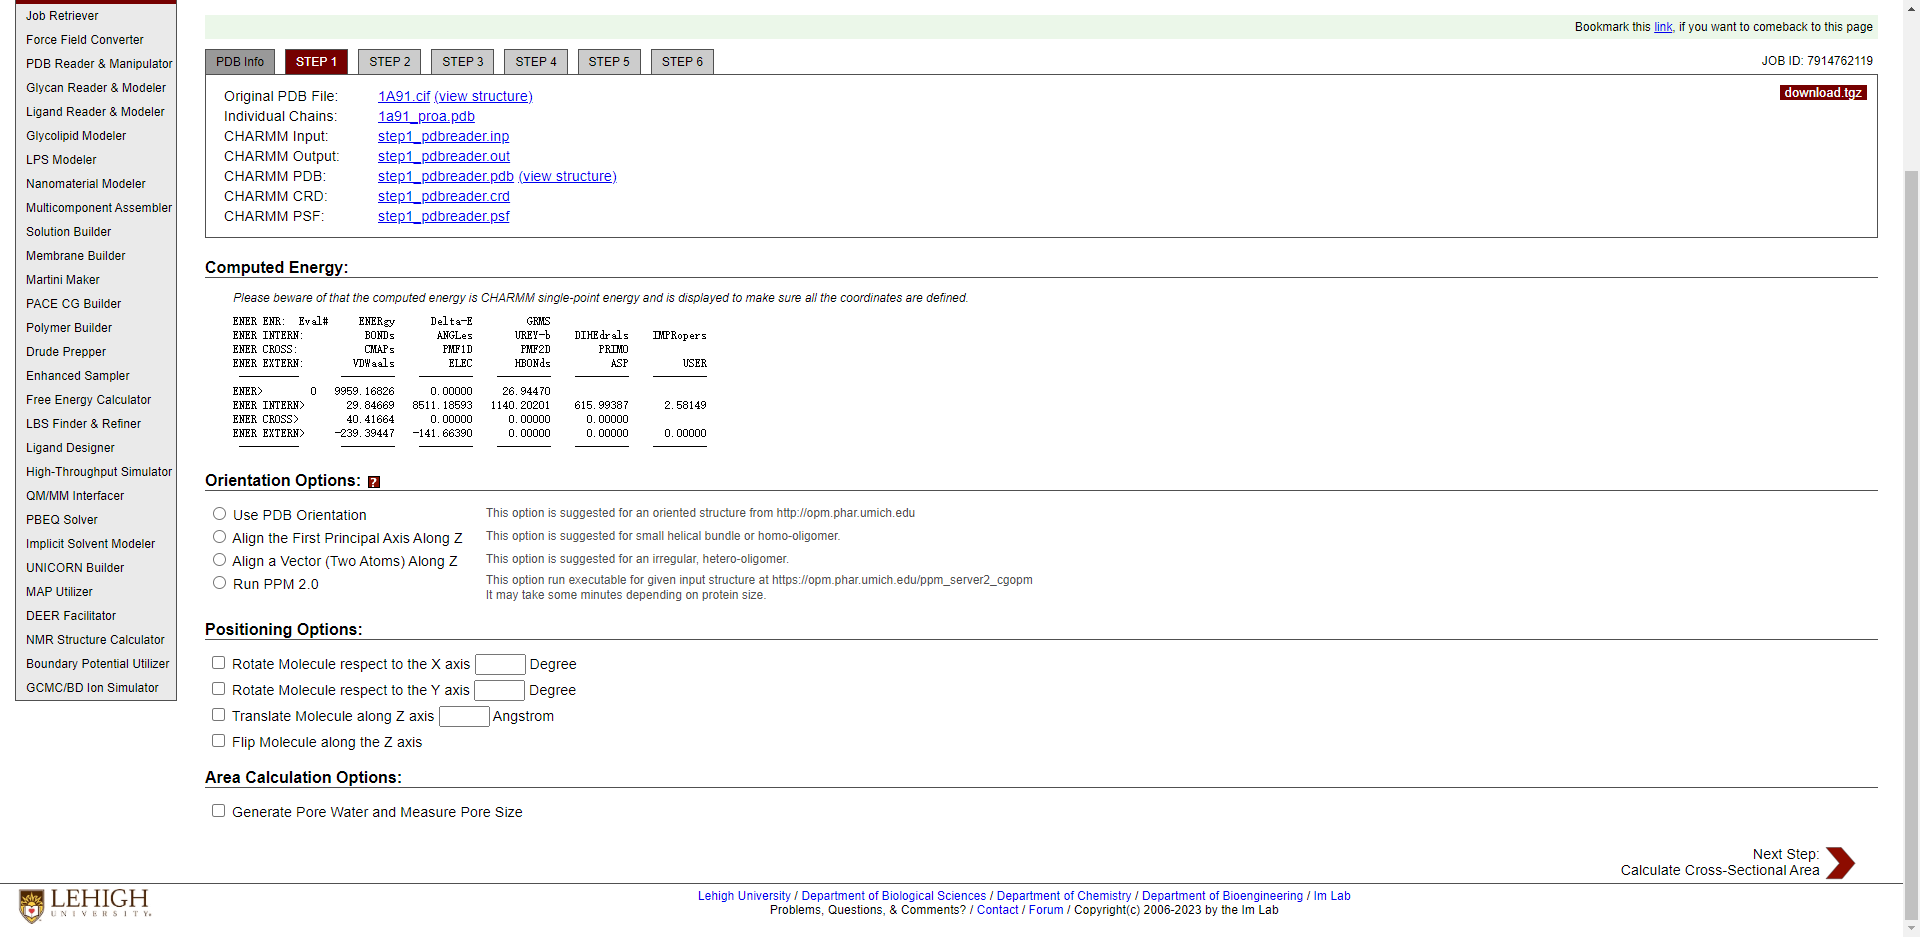Click the download.tgz button
This screenshot has height=937, width=1920.
point(1822,92)
